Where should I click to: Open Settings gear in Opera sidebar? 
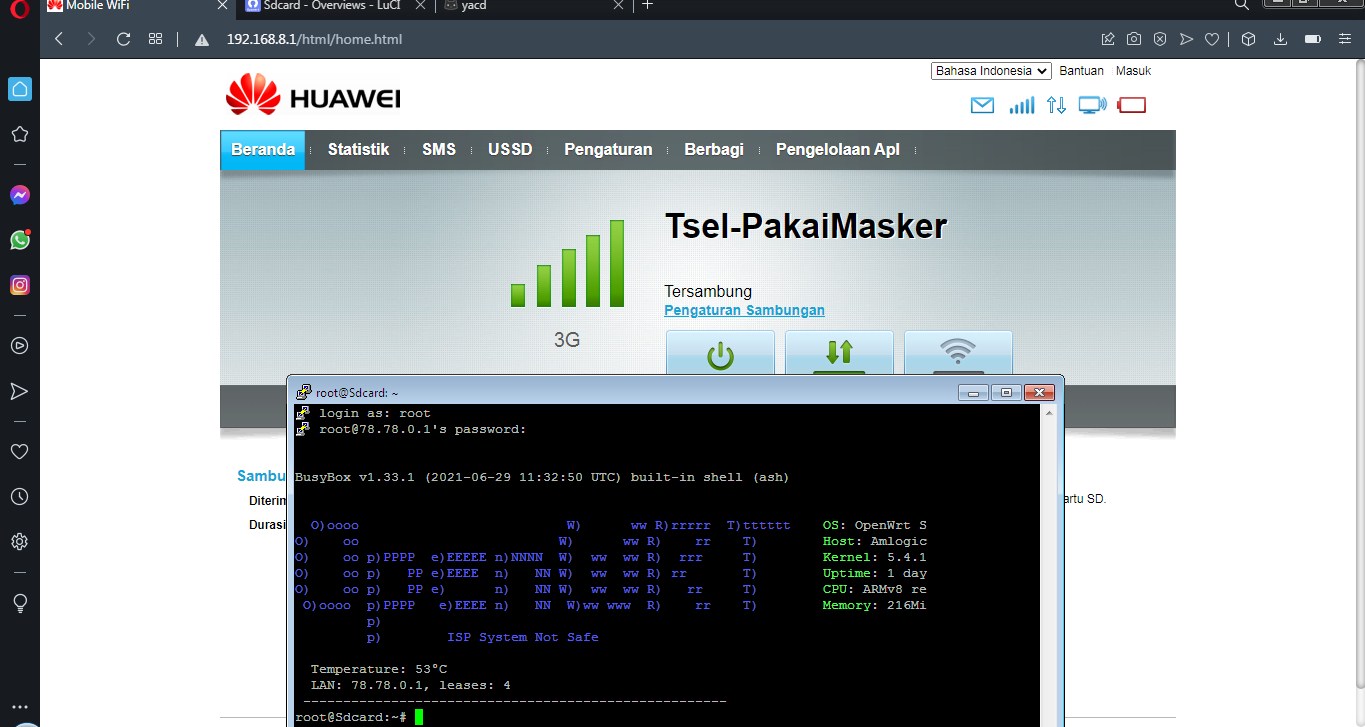pos(19,542)
